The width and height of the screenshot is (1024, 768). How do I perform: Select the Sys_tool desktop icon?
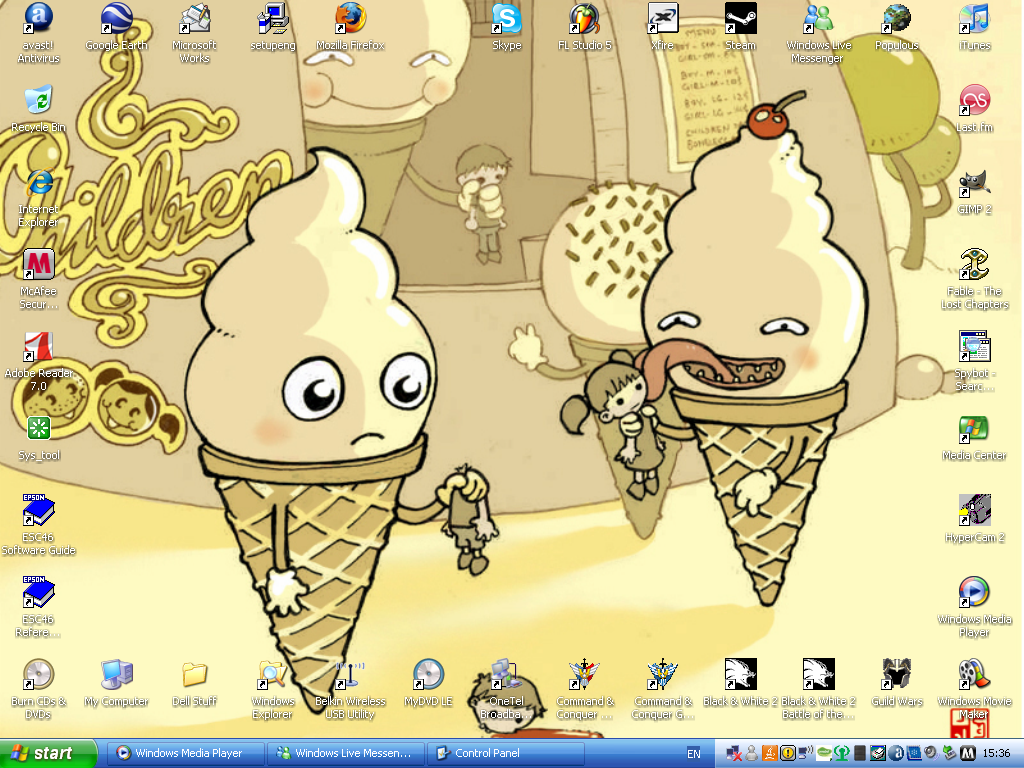point(39,438)
